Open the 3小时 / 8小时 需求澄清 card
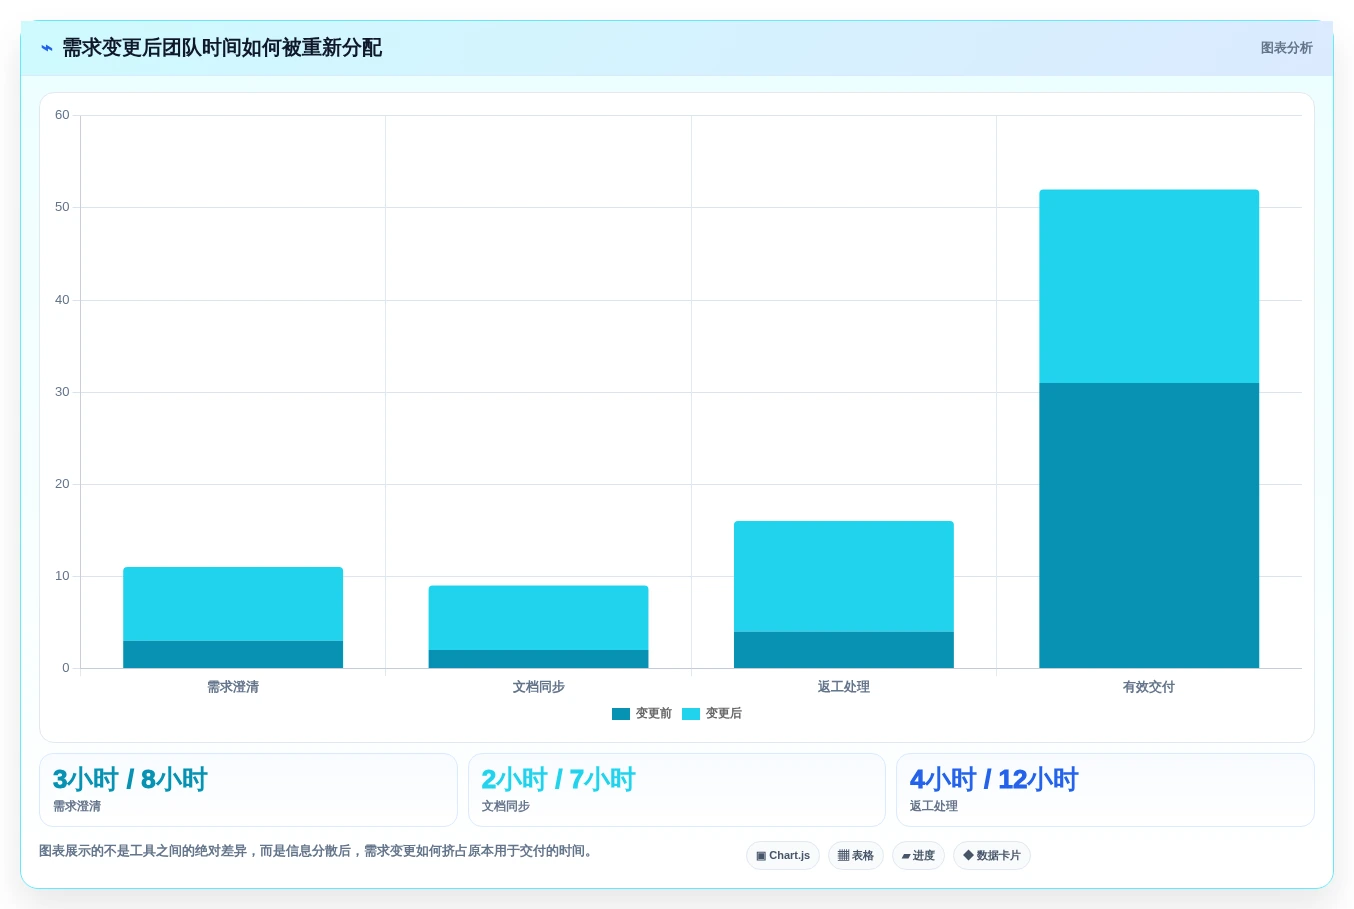The image size is (1354, 909). [248, 790]
